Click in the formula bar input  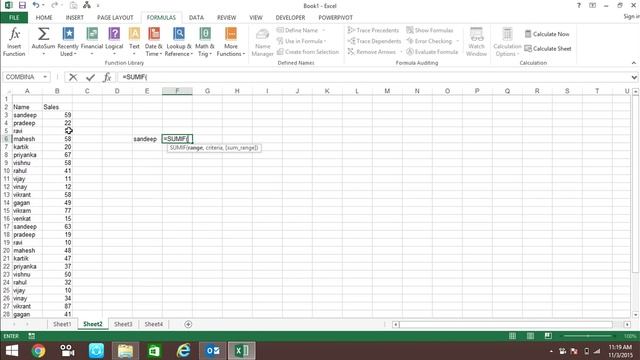373,77
